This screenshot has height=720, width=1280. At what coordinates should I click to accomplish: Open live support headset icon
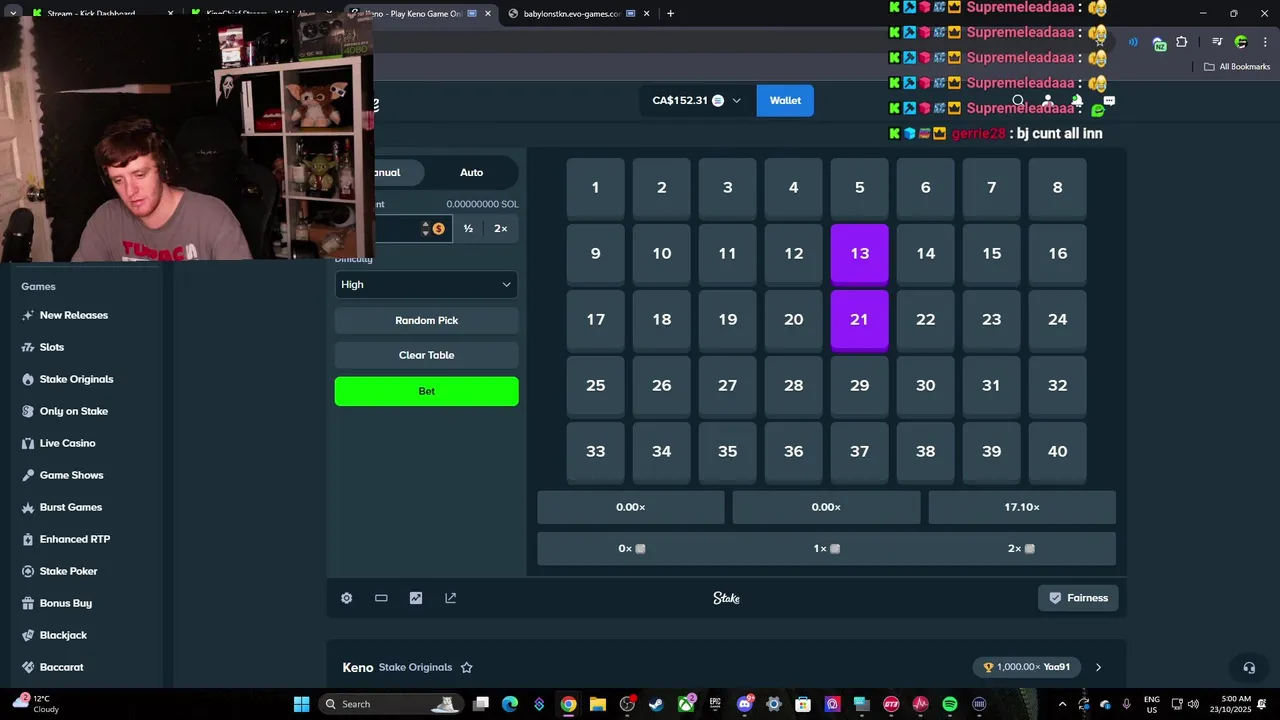tap(1249, 668)
